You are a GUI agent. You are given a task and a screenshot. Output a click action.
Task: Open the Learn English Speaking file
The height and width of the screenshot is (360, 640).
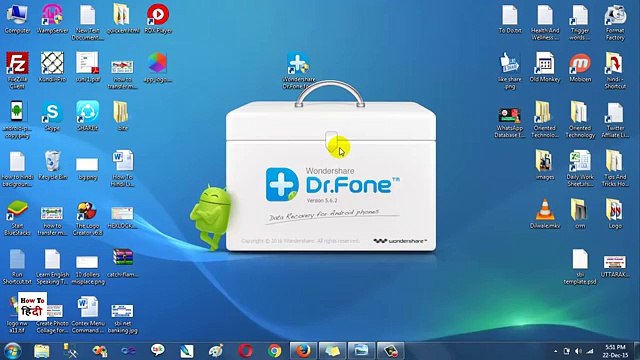[52, 266]
